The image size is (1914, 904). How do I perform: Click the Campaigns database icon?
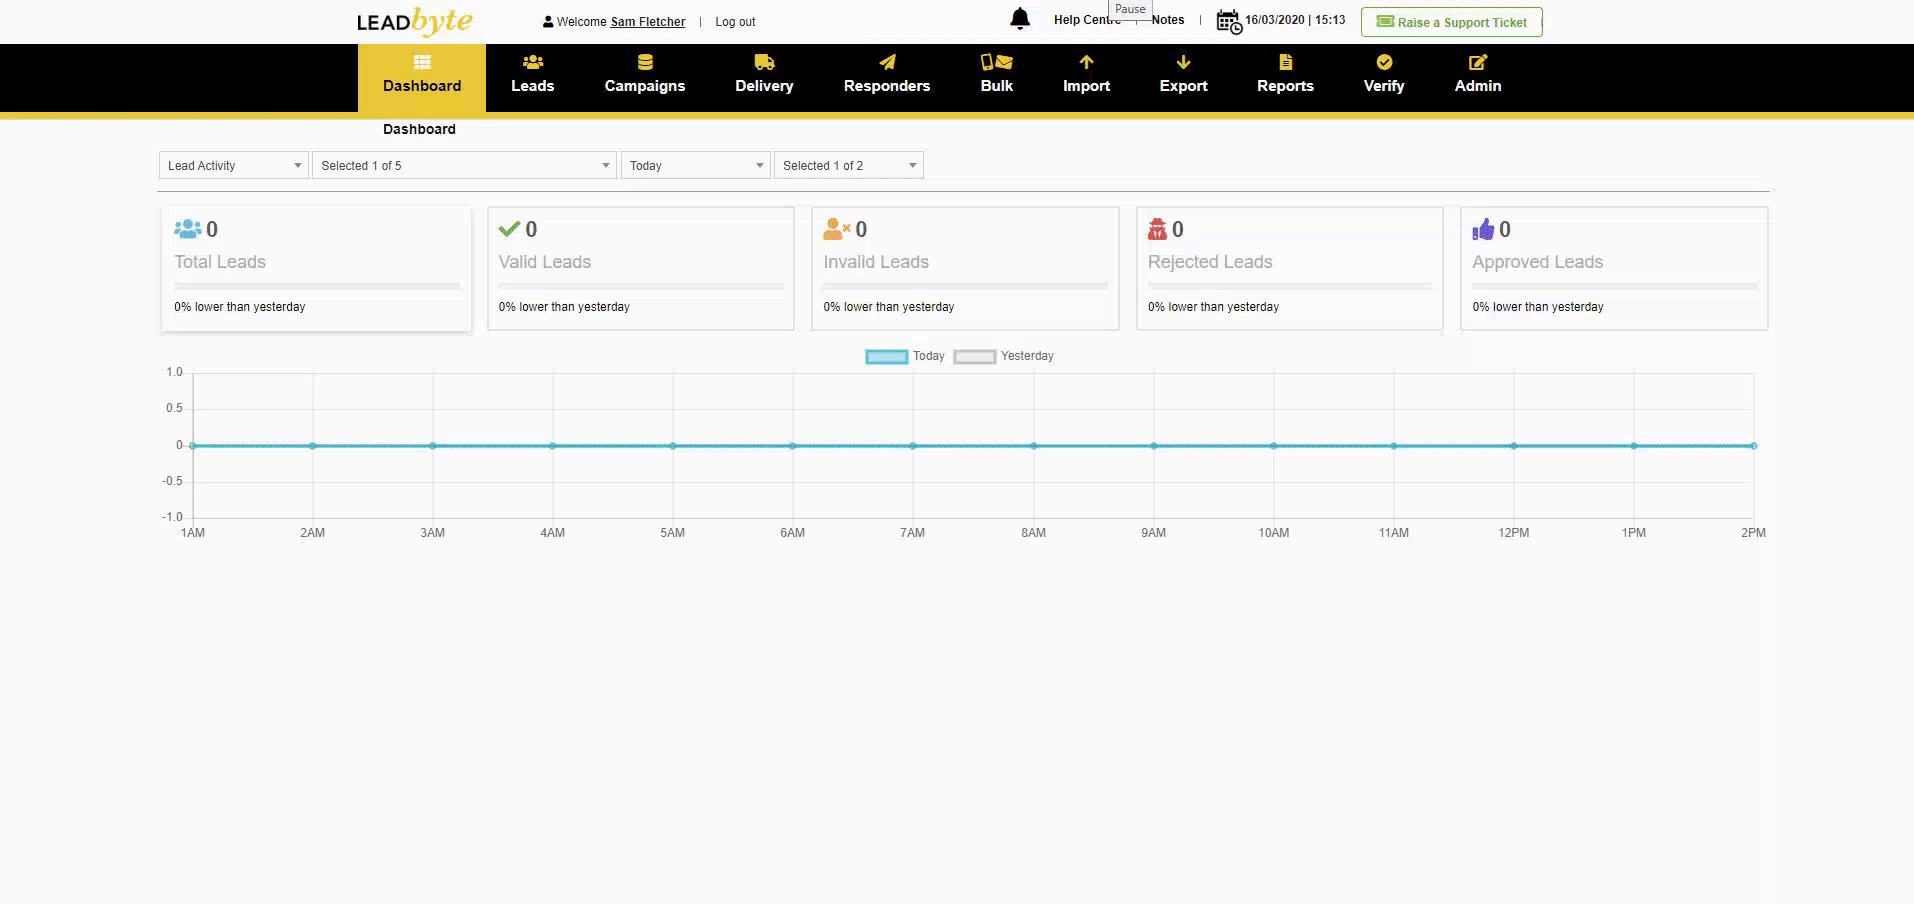[x=645, y=62]
